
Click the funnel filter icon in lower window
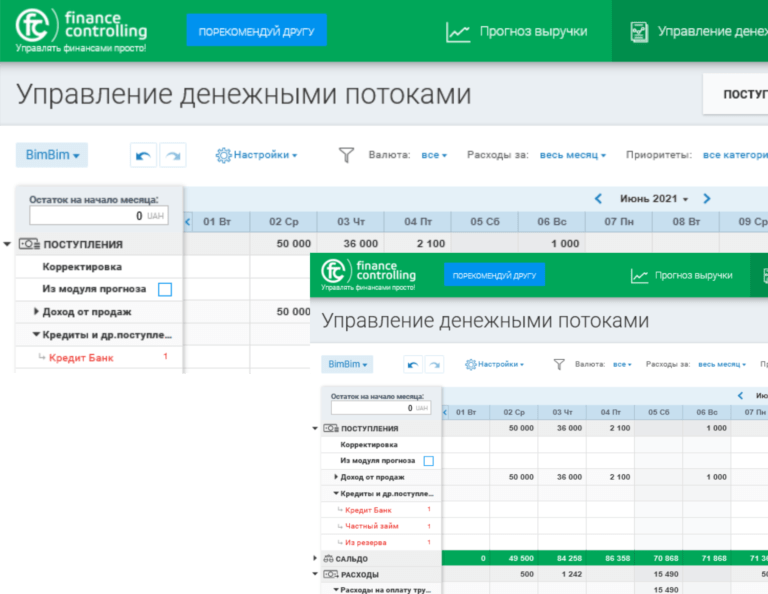tap(559, 364)
